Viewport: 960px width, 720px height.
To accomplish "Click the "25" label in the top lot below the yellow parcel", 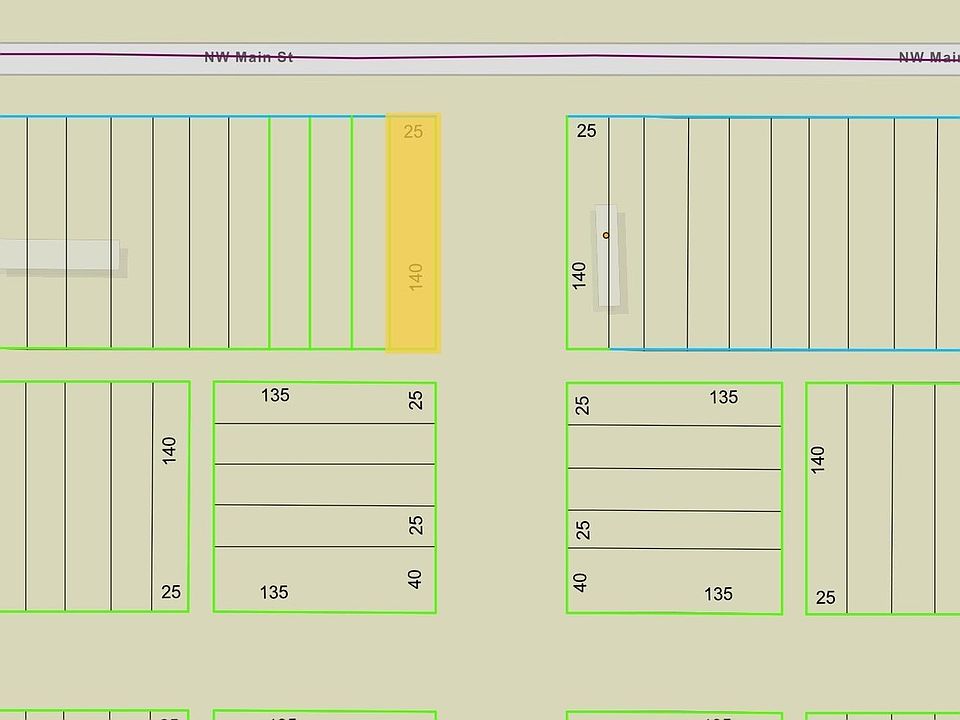I will coord(415,400).
